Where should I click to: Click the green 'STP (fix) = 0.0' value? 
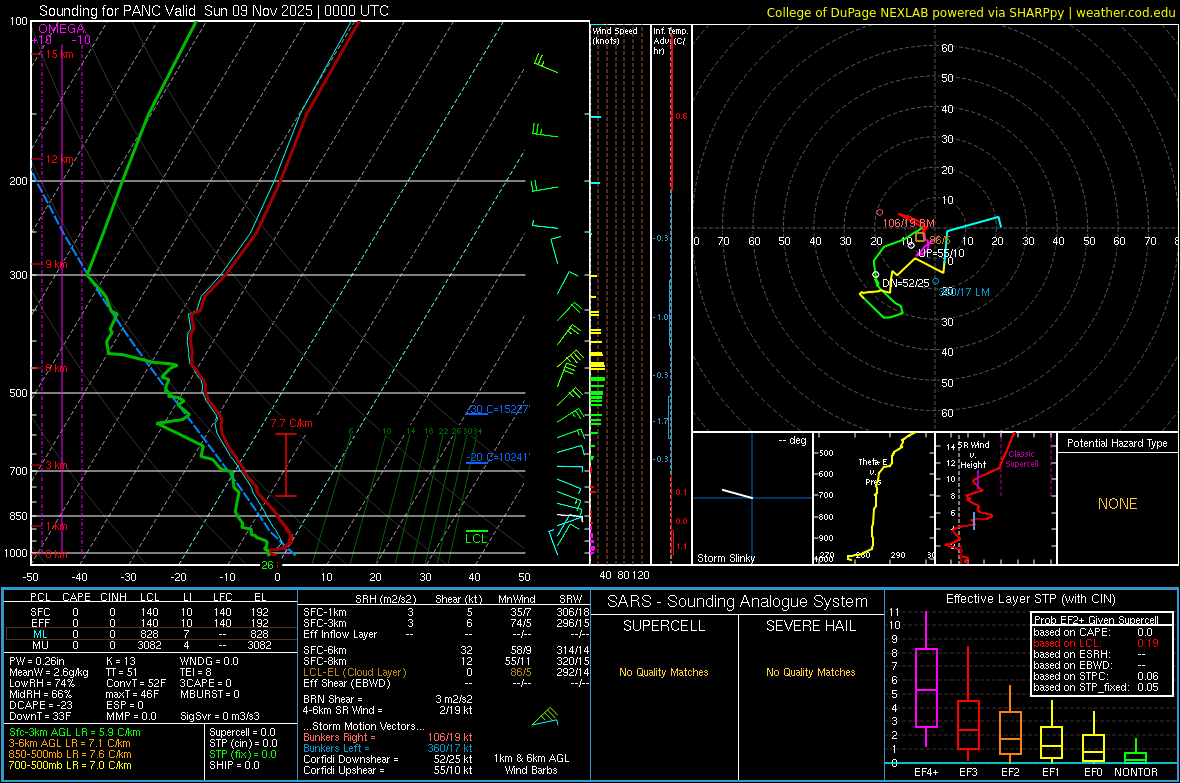(x=243, y=754)
